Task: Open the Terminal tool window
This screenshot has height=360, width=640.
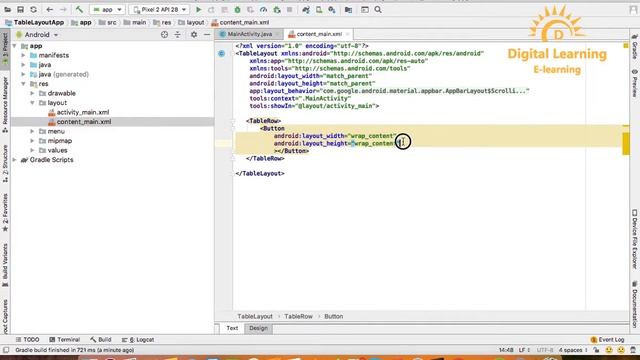Action: [x=64, y=340]
